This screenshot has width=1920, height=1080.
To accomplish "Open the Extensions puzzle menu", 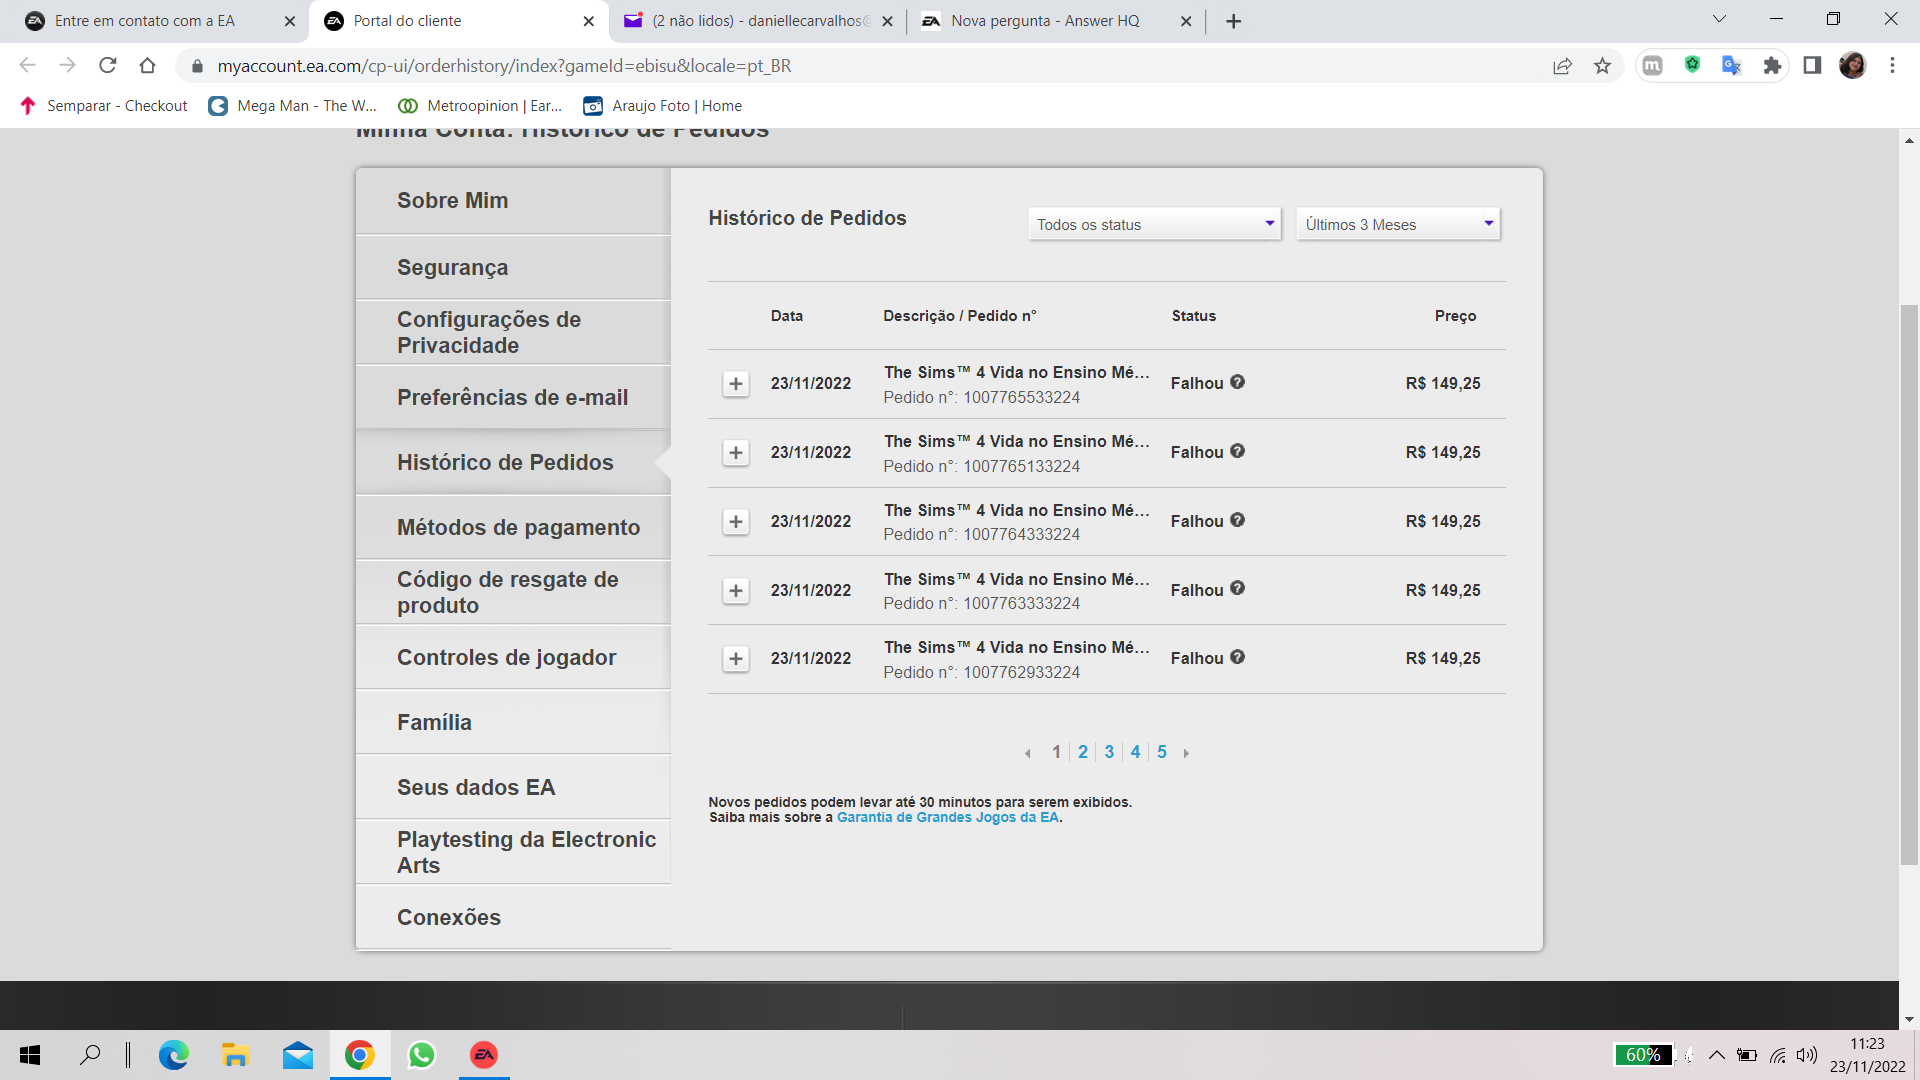I will click(x=1773, y=66).
